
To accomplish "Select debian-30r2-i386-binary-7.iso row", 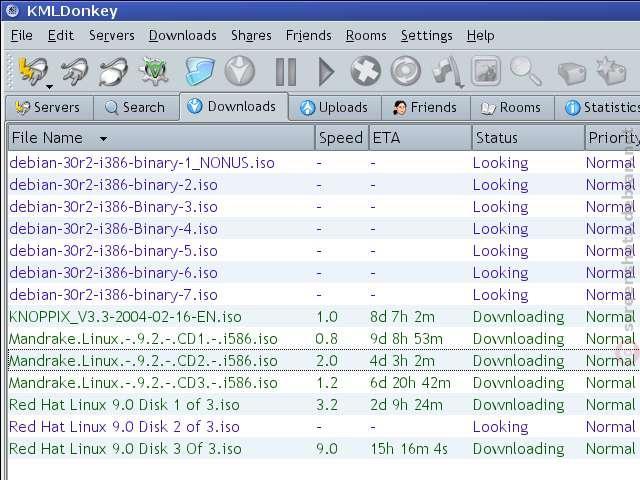I will click(x=324, y=295).
